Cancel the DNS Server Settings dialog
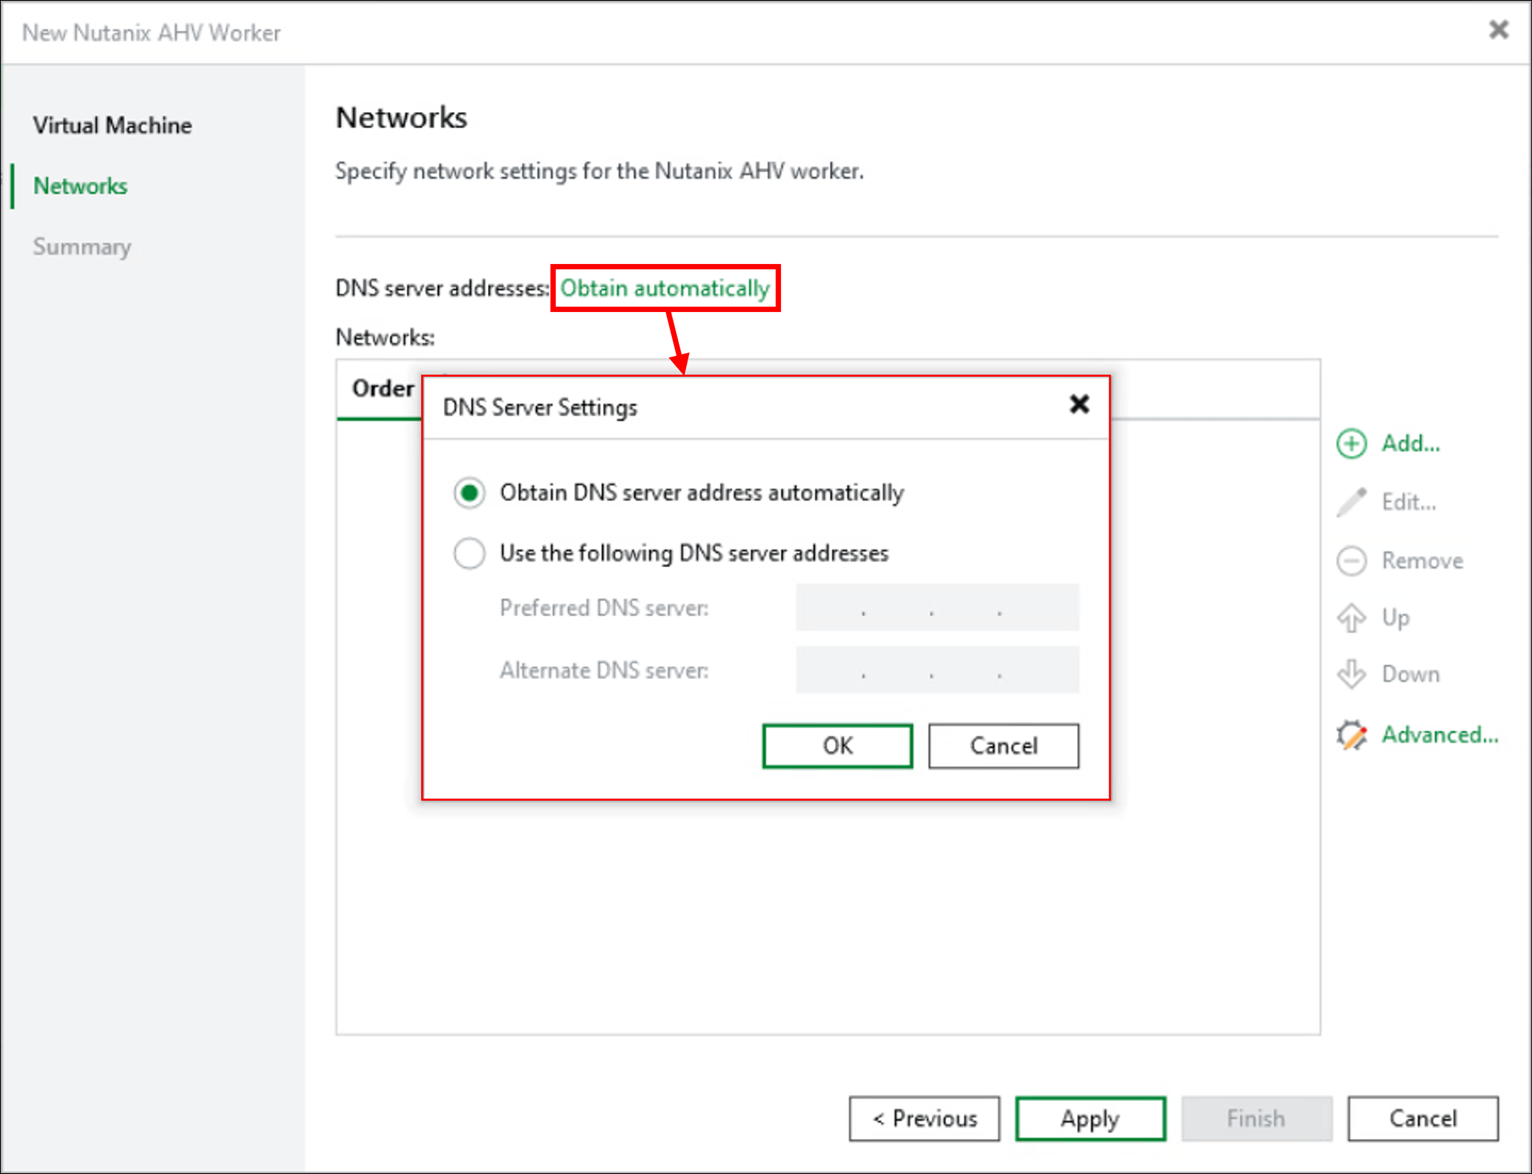The width and height of the screenshot is (1532, 1174). pyautogui.click(x=1003, y=746)
